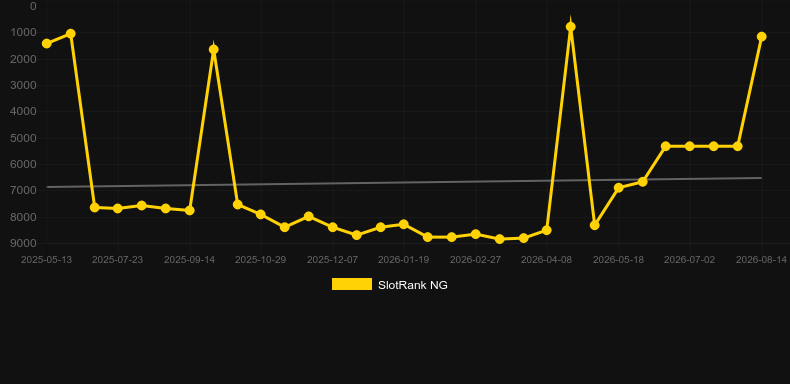This screenshot has height=384, width=790.
Task: Click the 2025-12-07 x-axis date label
Action: point(333,260)
